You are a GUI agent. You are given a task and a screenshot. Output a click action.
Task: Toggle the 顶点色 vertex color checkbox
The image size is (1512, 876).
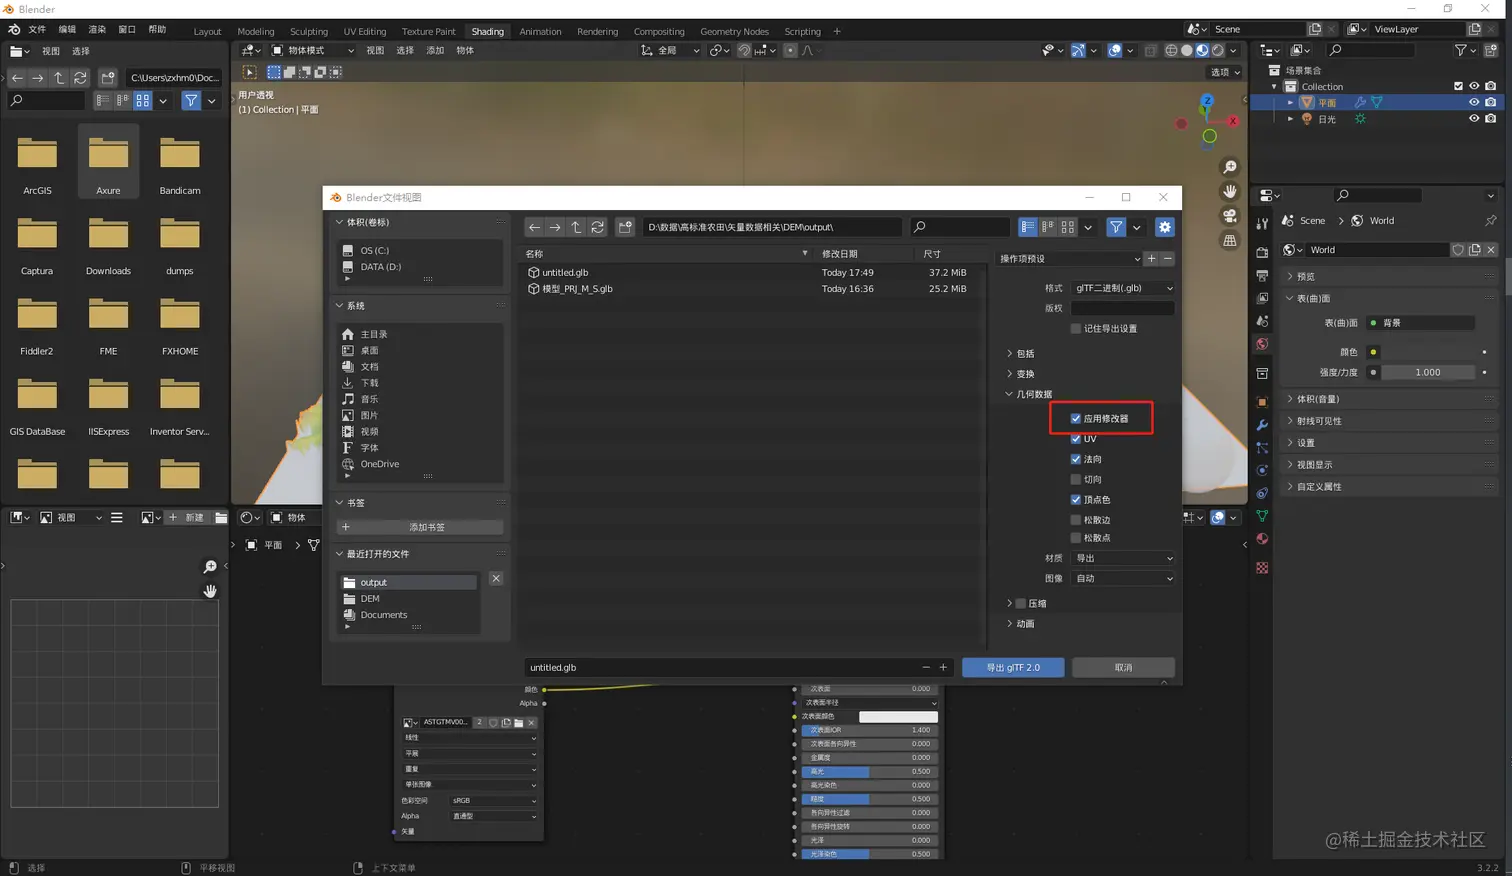(x=1076, y=499)
